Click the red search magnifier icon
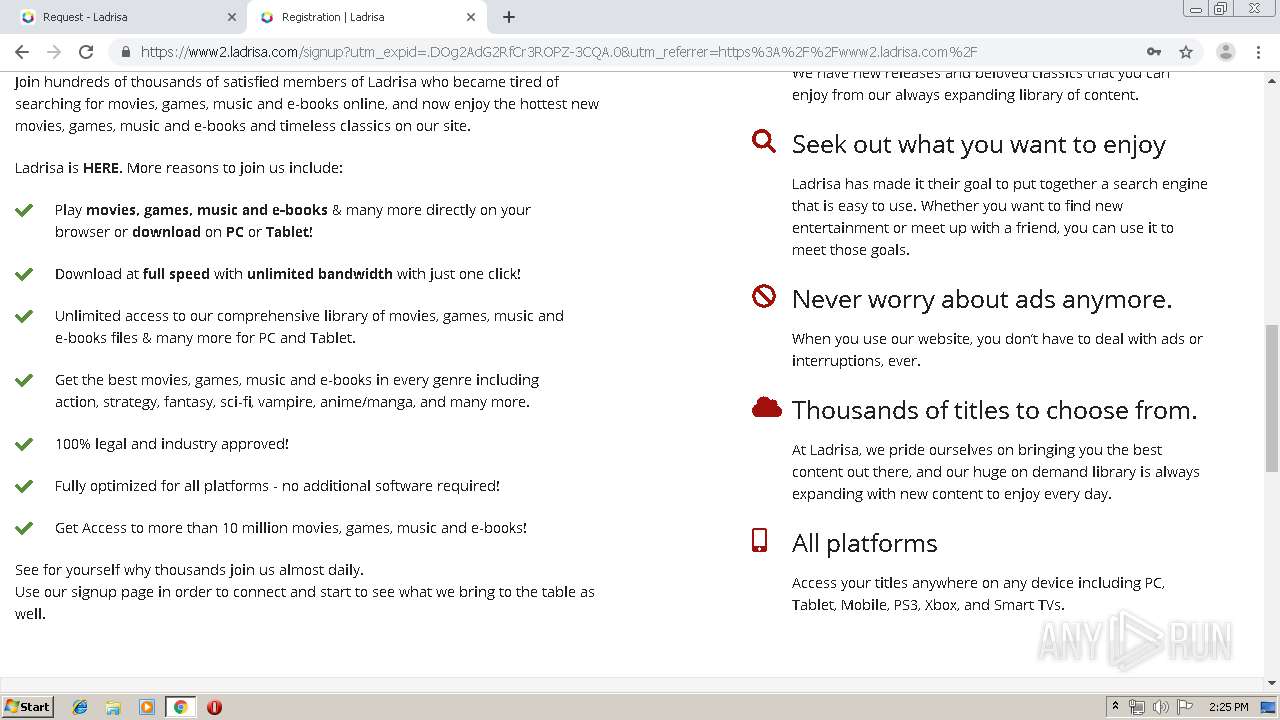The image size is (1280, 720). point(764,141)
